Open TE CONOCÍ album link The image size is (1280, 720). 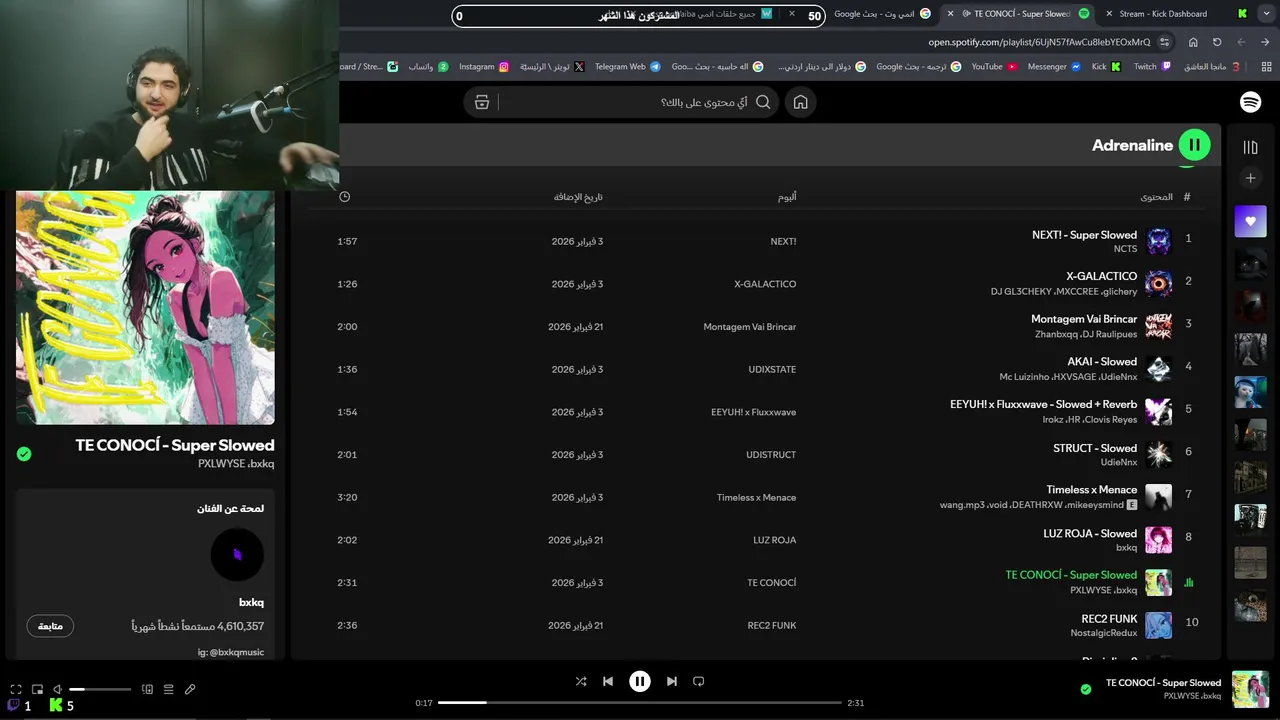[772, 583]
